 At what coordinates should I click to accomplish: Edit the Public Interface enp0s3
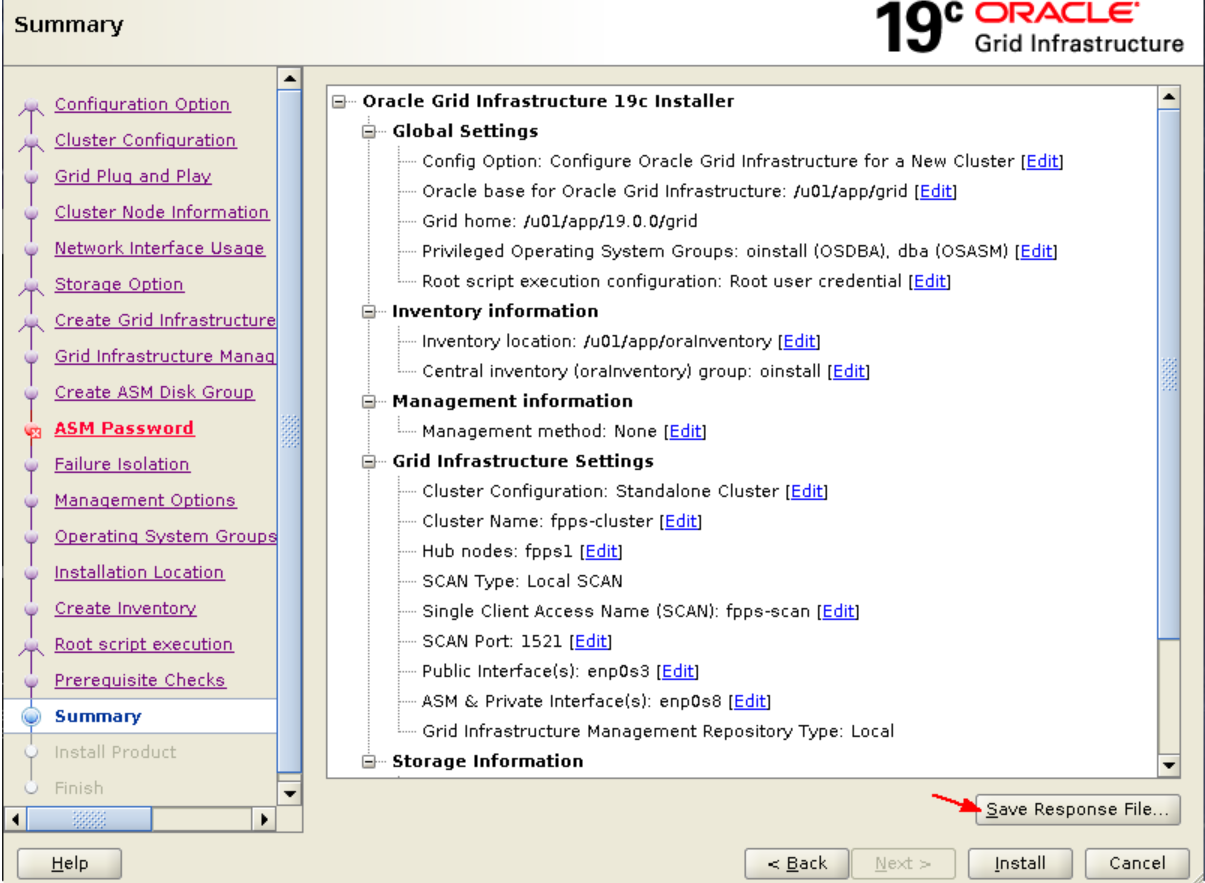click(678, 671)
